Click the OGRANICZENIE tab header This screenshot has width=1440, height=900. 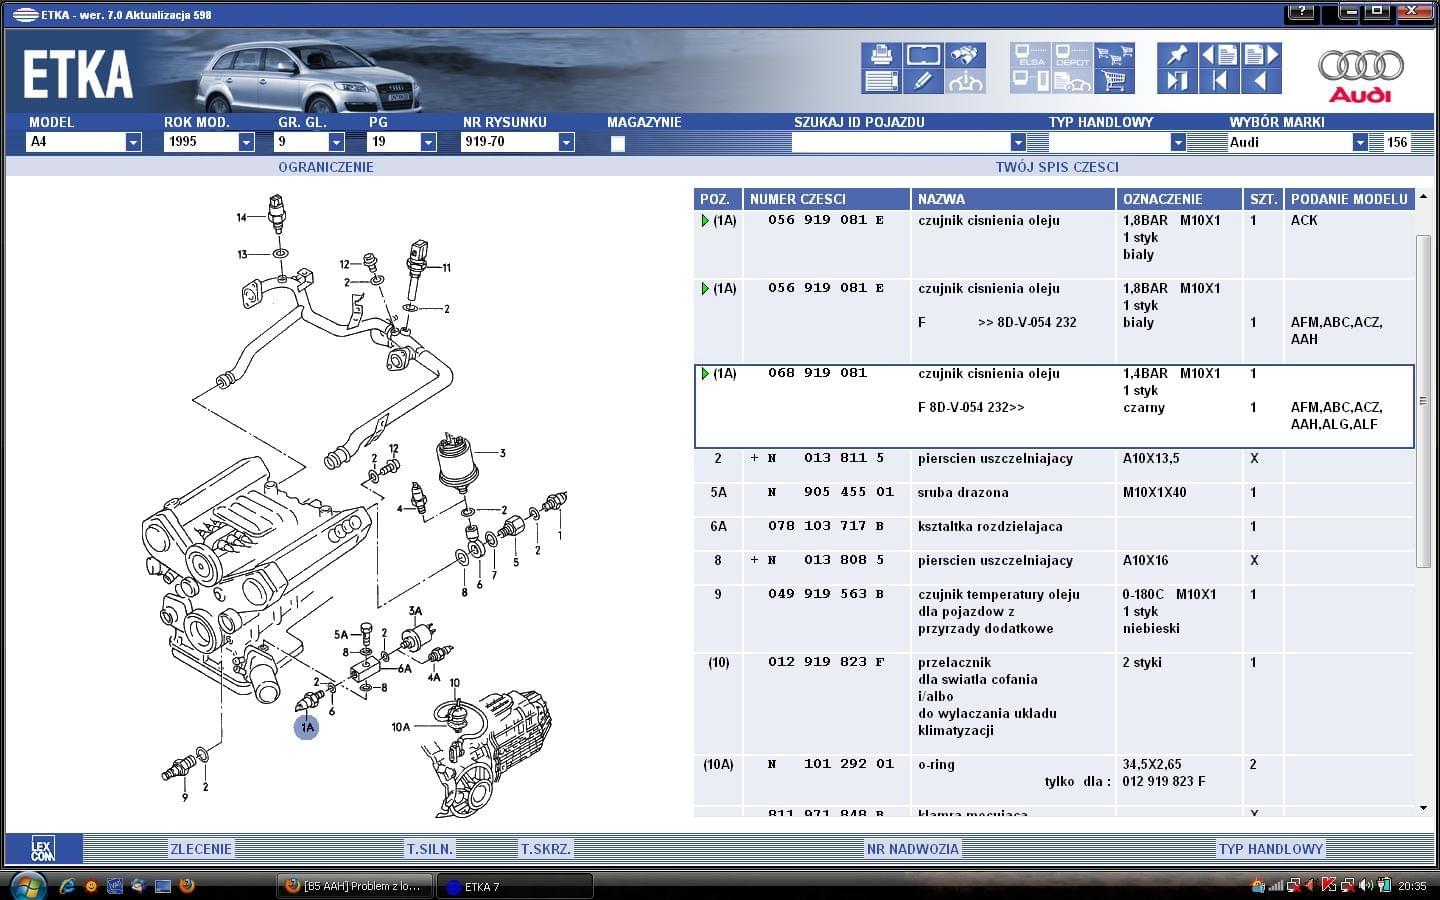(326, 167)
